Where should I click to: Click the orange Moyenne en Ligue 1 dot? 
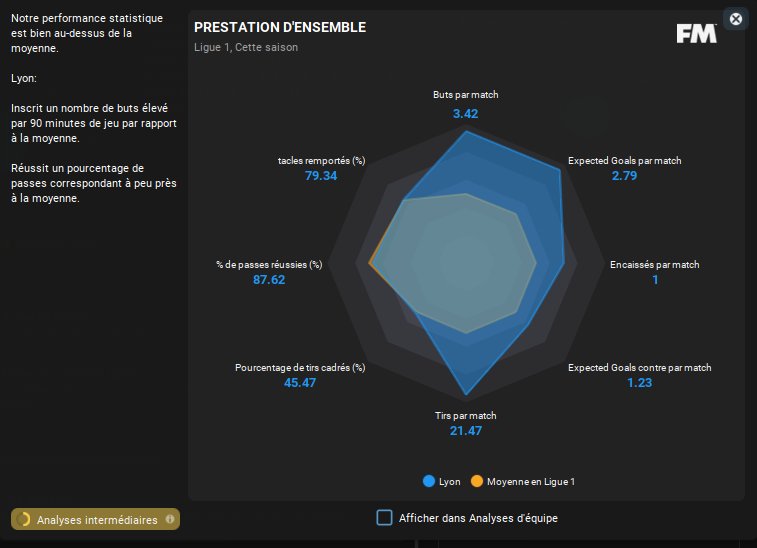[x=477, y=481]
